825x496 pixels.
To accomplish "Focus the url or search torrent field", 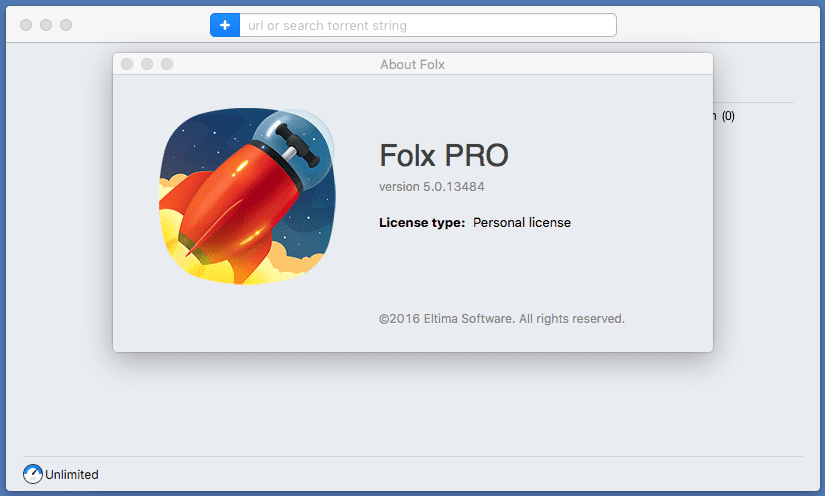I will point(428,25).
